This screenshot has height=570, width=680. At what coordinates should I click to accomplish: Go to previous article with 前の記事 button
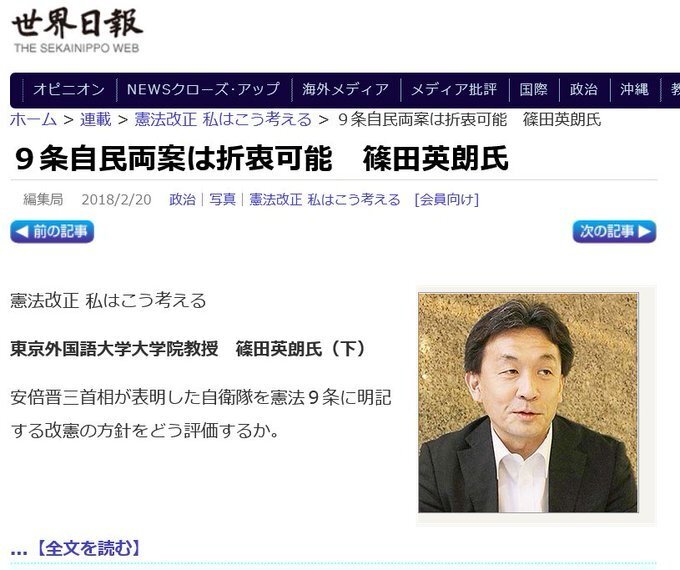52,232
